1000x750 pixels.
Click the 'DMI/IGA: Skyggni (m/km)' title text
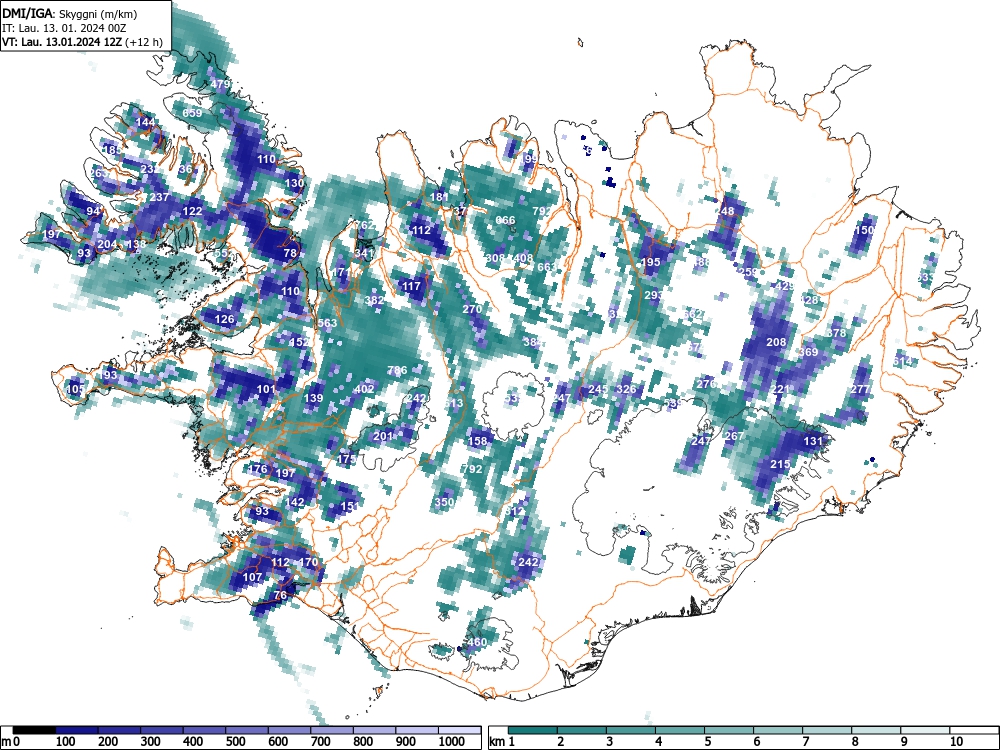click(x=70, y=13)
